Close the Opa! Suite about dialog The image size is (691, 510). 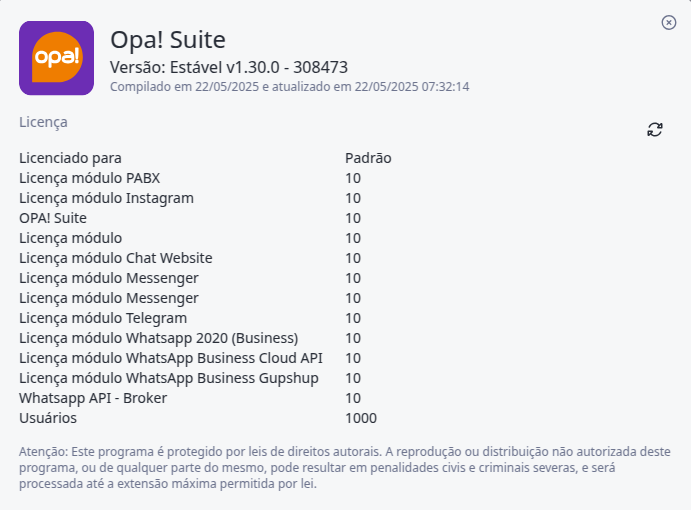coord(669,22)
